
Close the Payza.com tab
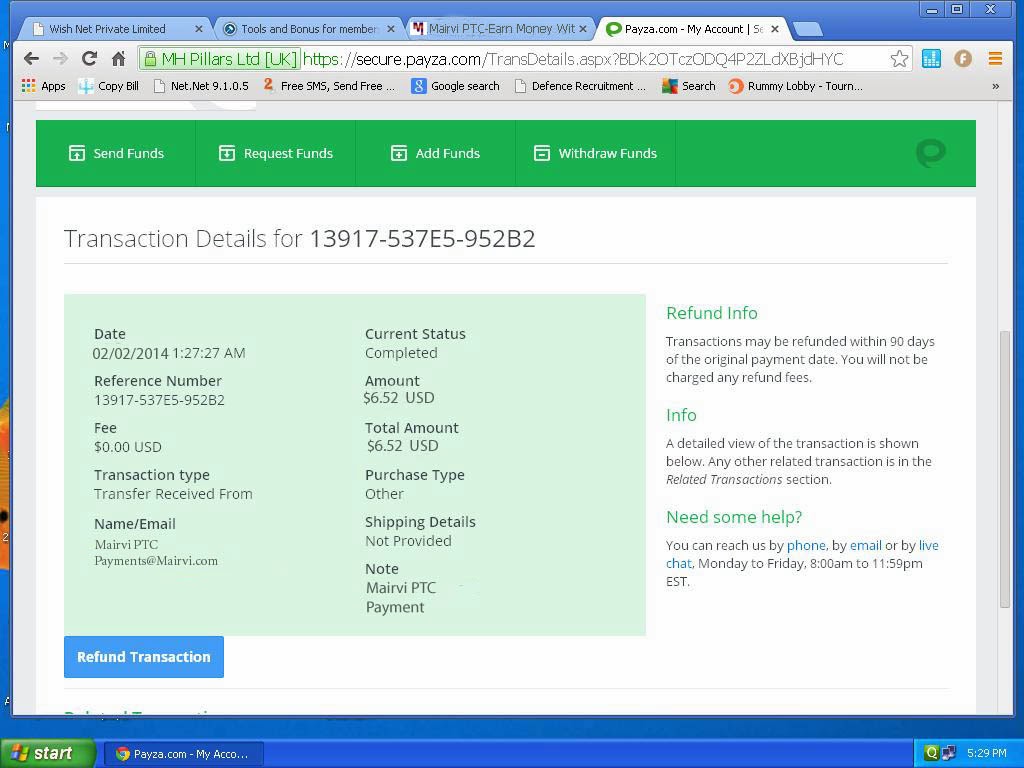775,29
